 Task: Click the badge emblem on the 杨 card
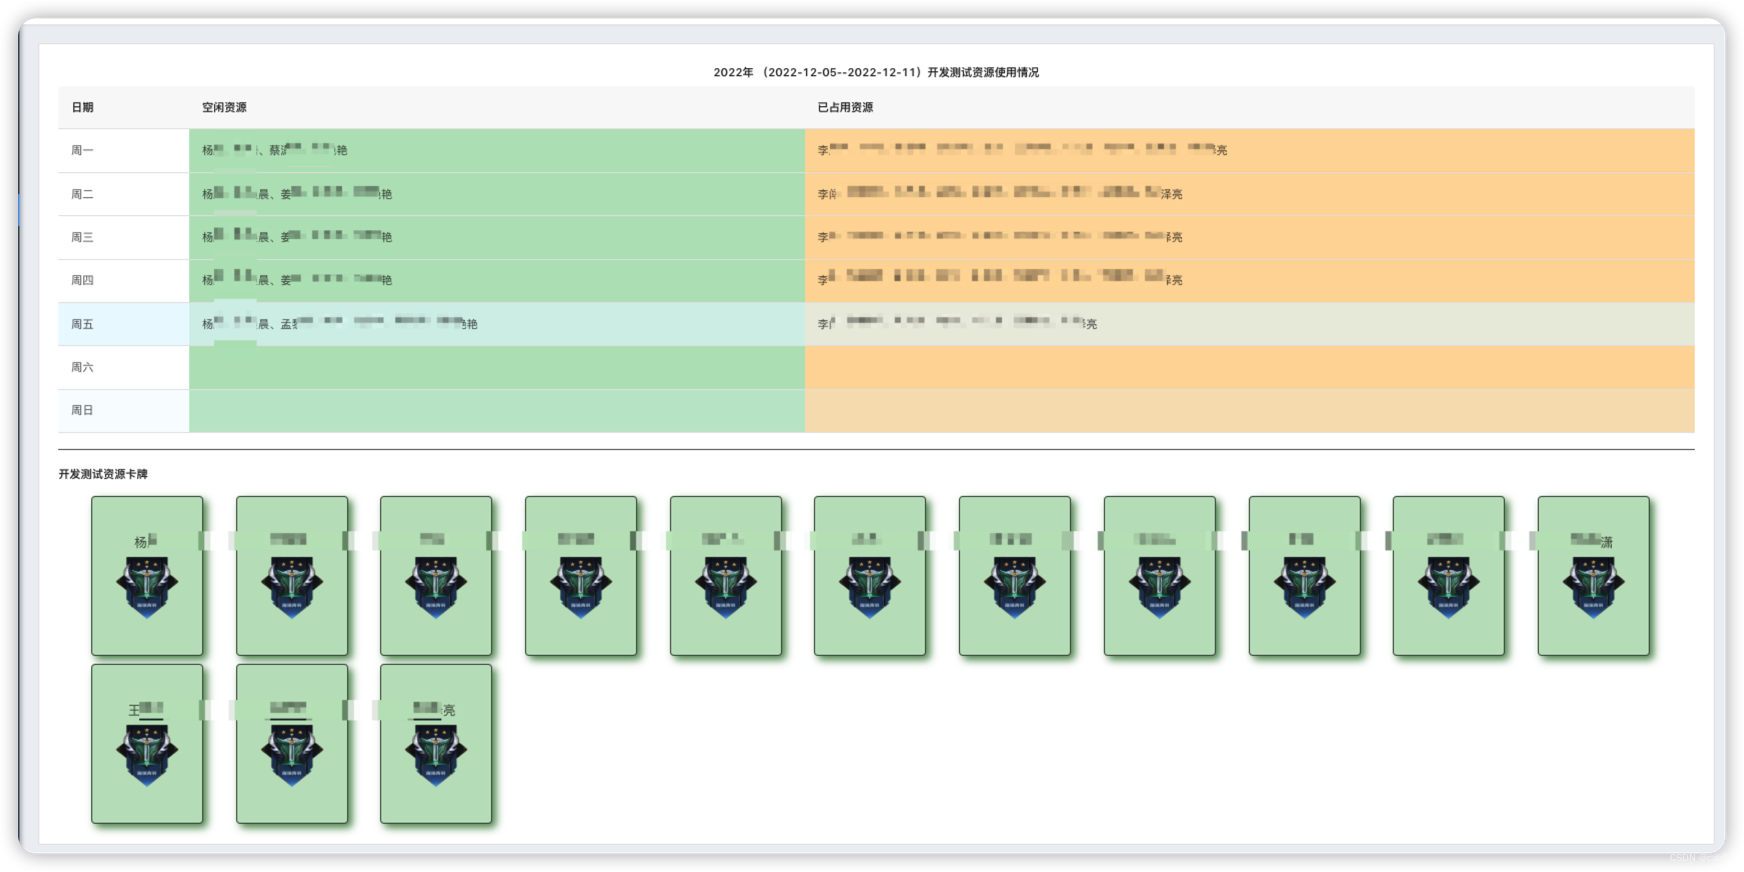tap(147, 587)
